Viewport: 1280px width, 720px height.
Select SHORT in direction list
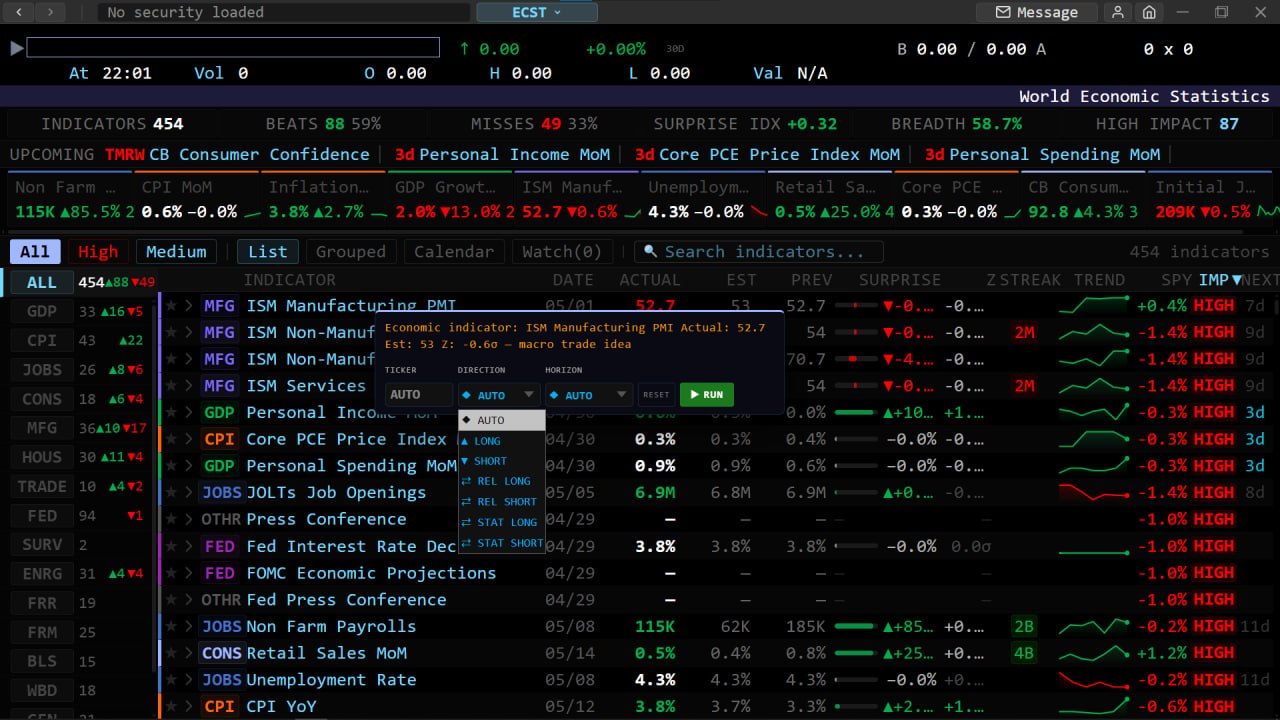tap(502, 461)
